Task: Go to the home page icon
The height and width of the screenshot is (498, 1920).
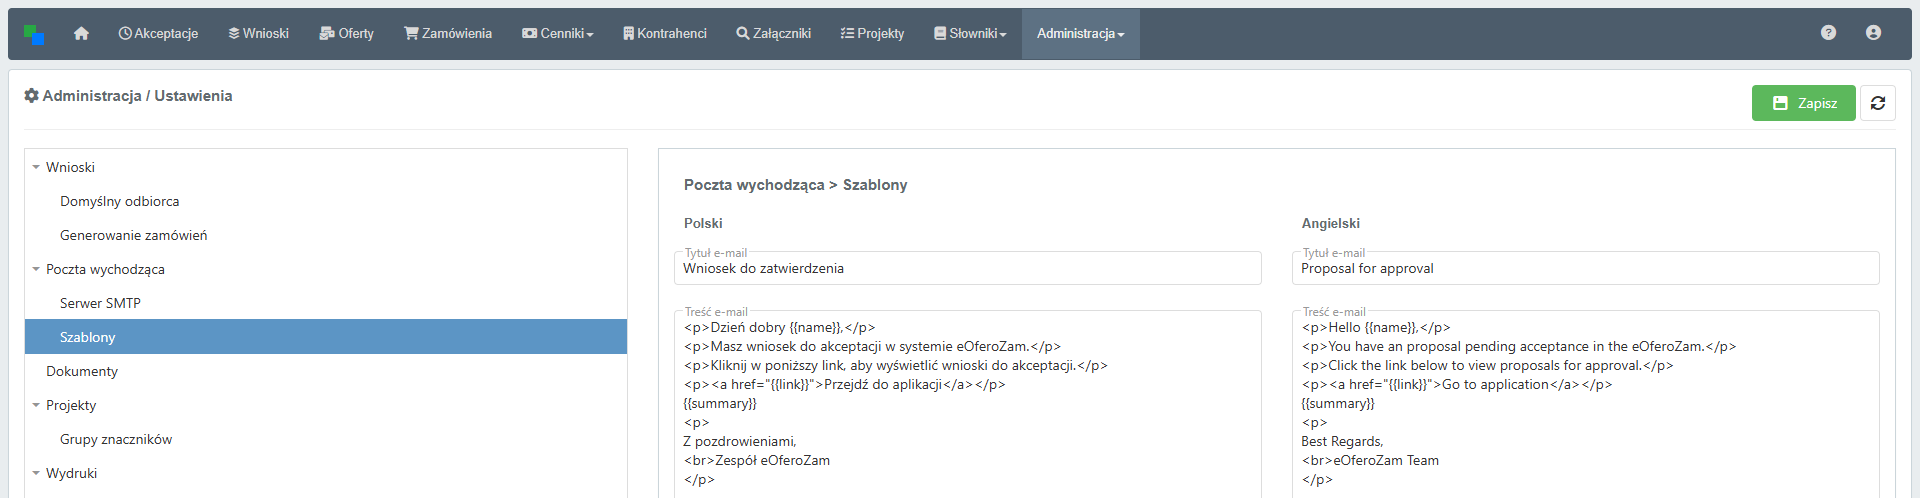Action: [x=81, y=34]
